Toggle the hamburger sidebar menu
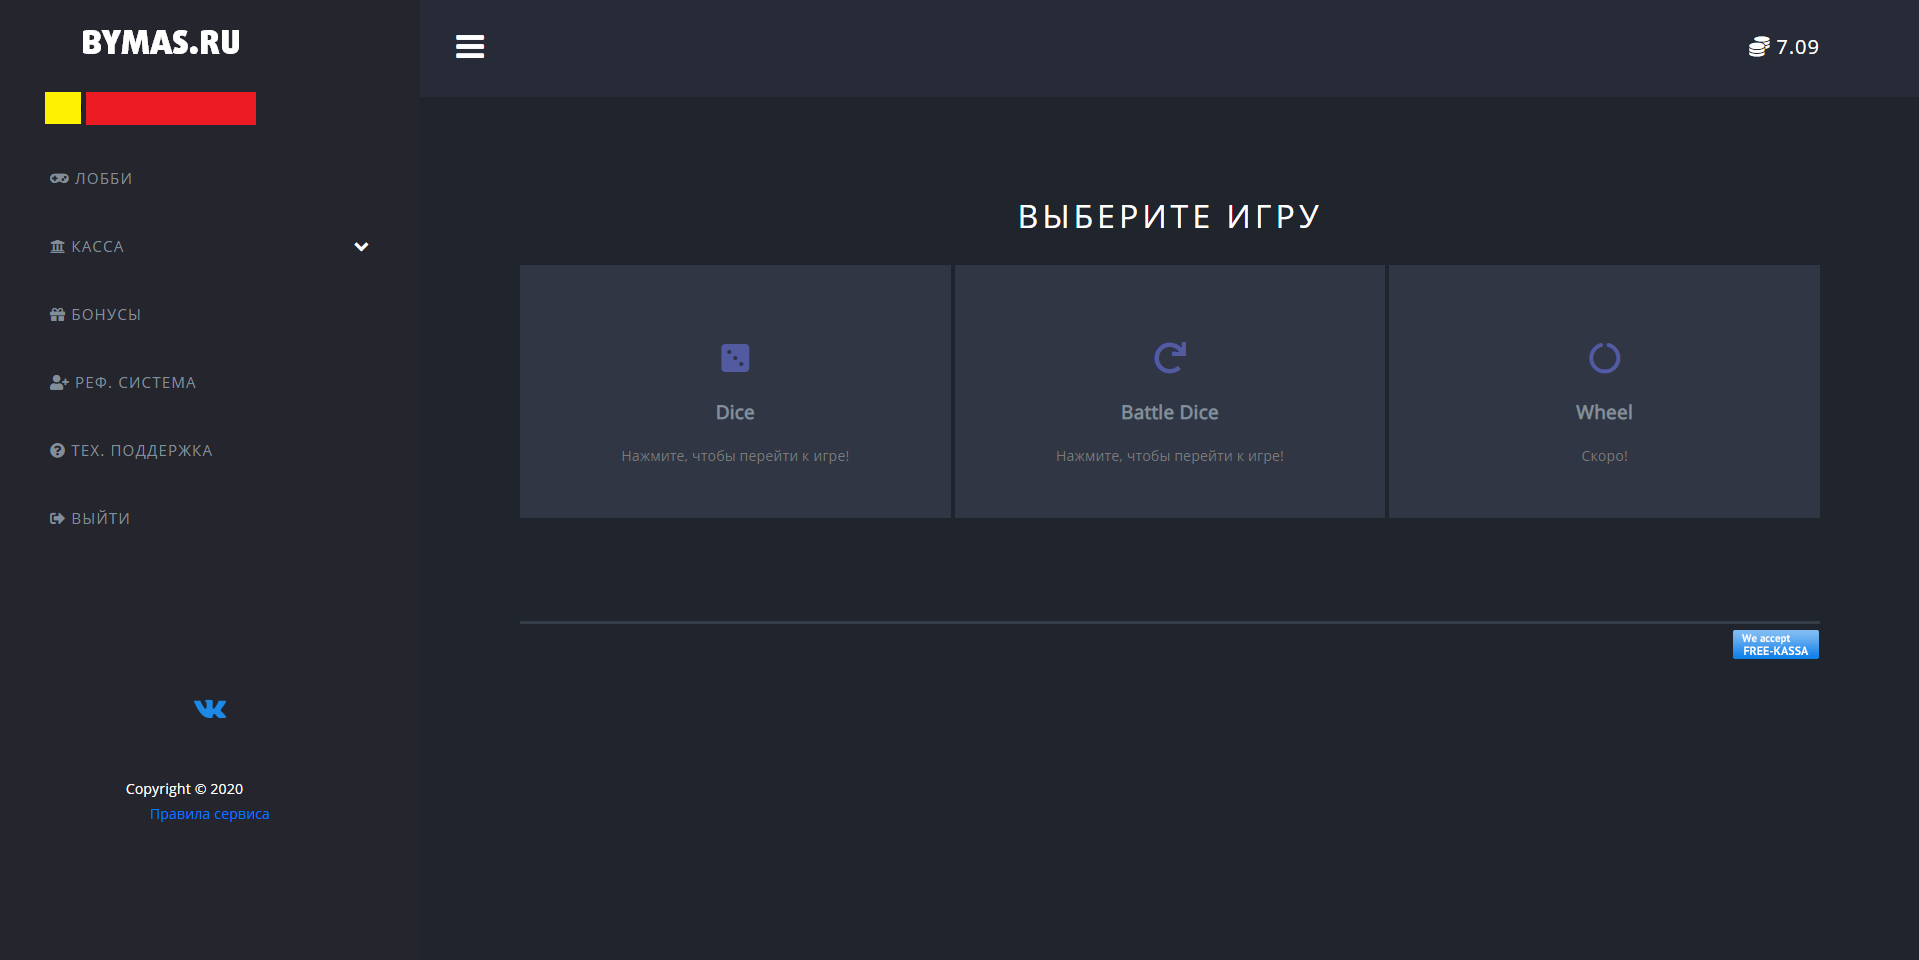The height and width of the screenshot is (960, 1919). click(x=470, y=47)
